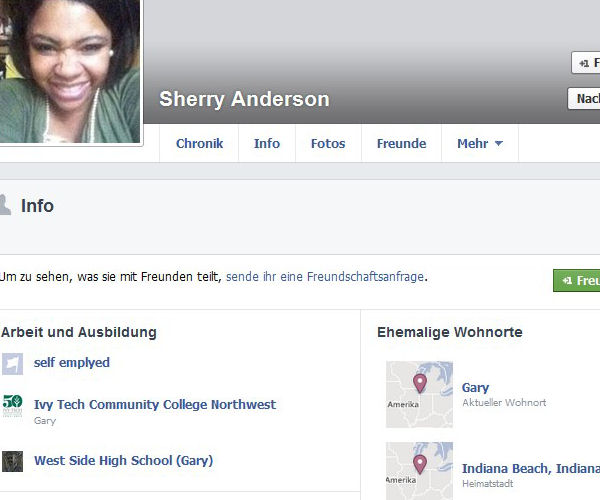The image size is (600, 500).
Task: Open Sherry Anderson's profile picture
Action: click(70, 71)
